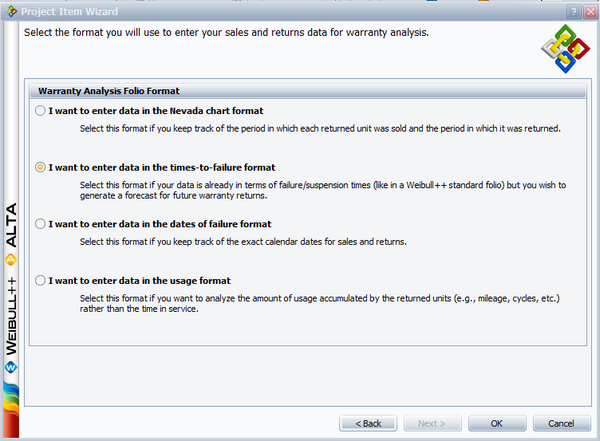The height and width of the screenshot is (441, 600).
Task: Click the grayed-out Next button
Action: click(432, 423)
